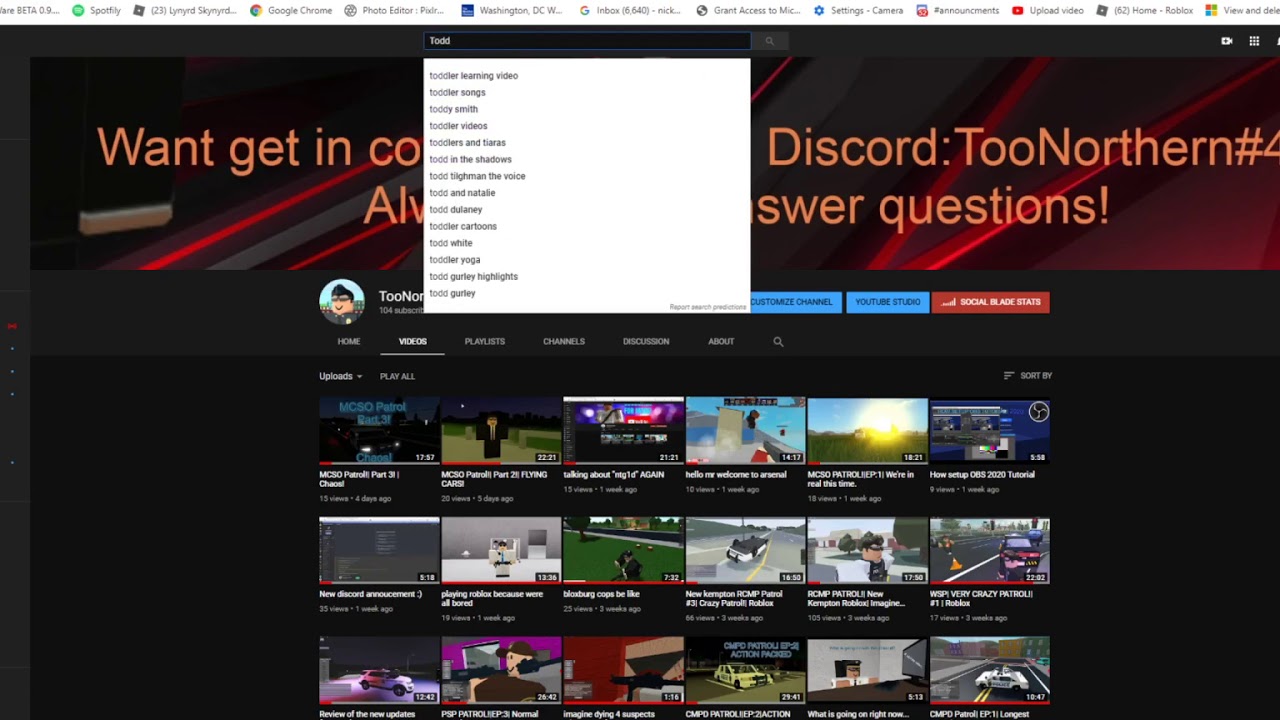Open the #announcments bookmark
This screenshot has width=1280, height=720.
coord(957,11)
